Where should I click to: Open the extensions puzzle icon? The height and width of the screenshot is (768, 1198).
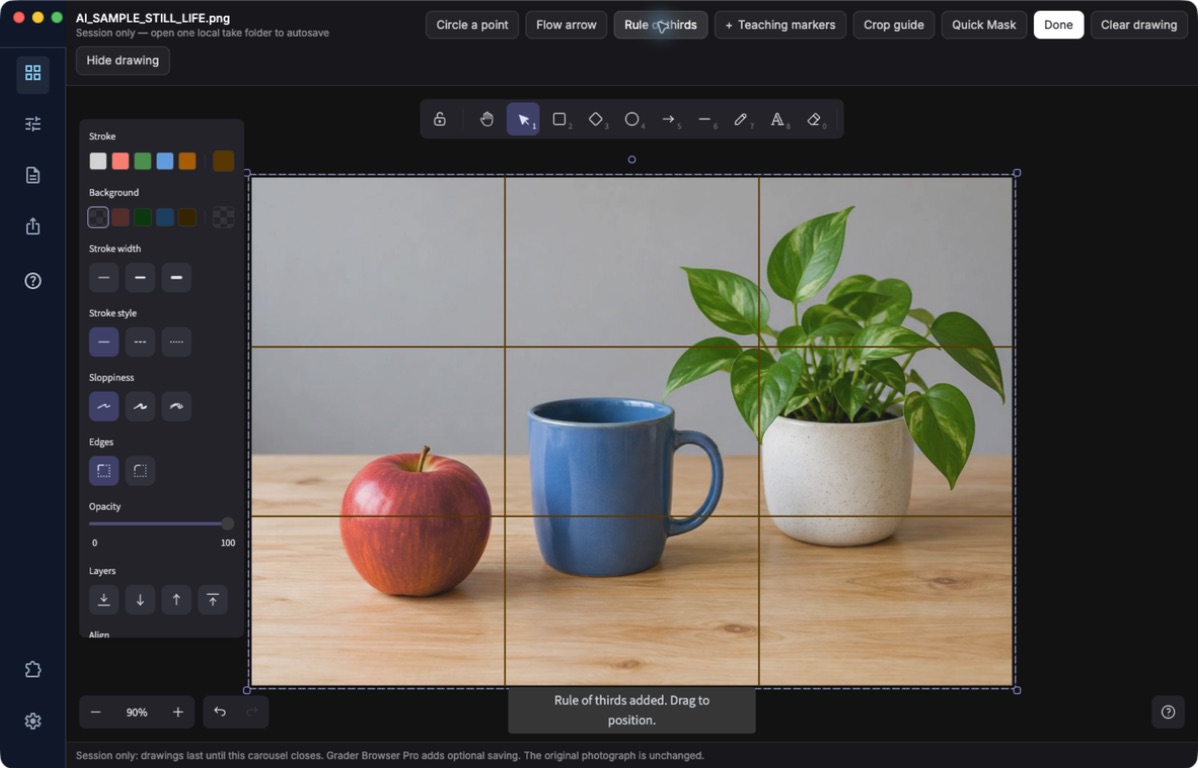click(x=33, y=669)
